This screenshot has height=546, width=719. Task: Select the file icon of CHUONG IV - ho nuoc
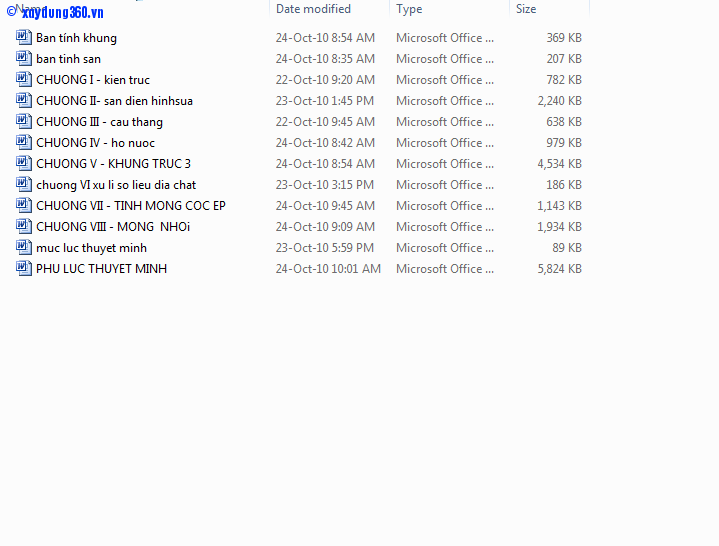(24, 143)
